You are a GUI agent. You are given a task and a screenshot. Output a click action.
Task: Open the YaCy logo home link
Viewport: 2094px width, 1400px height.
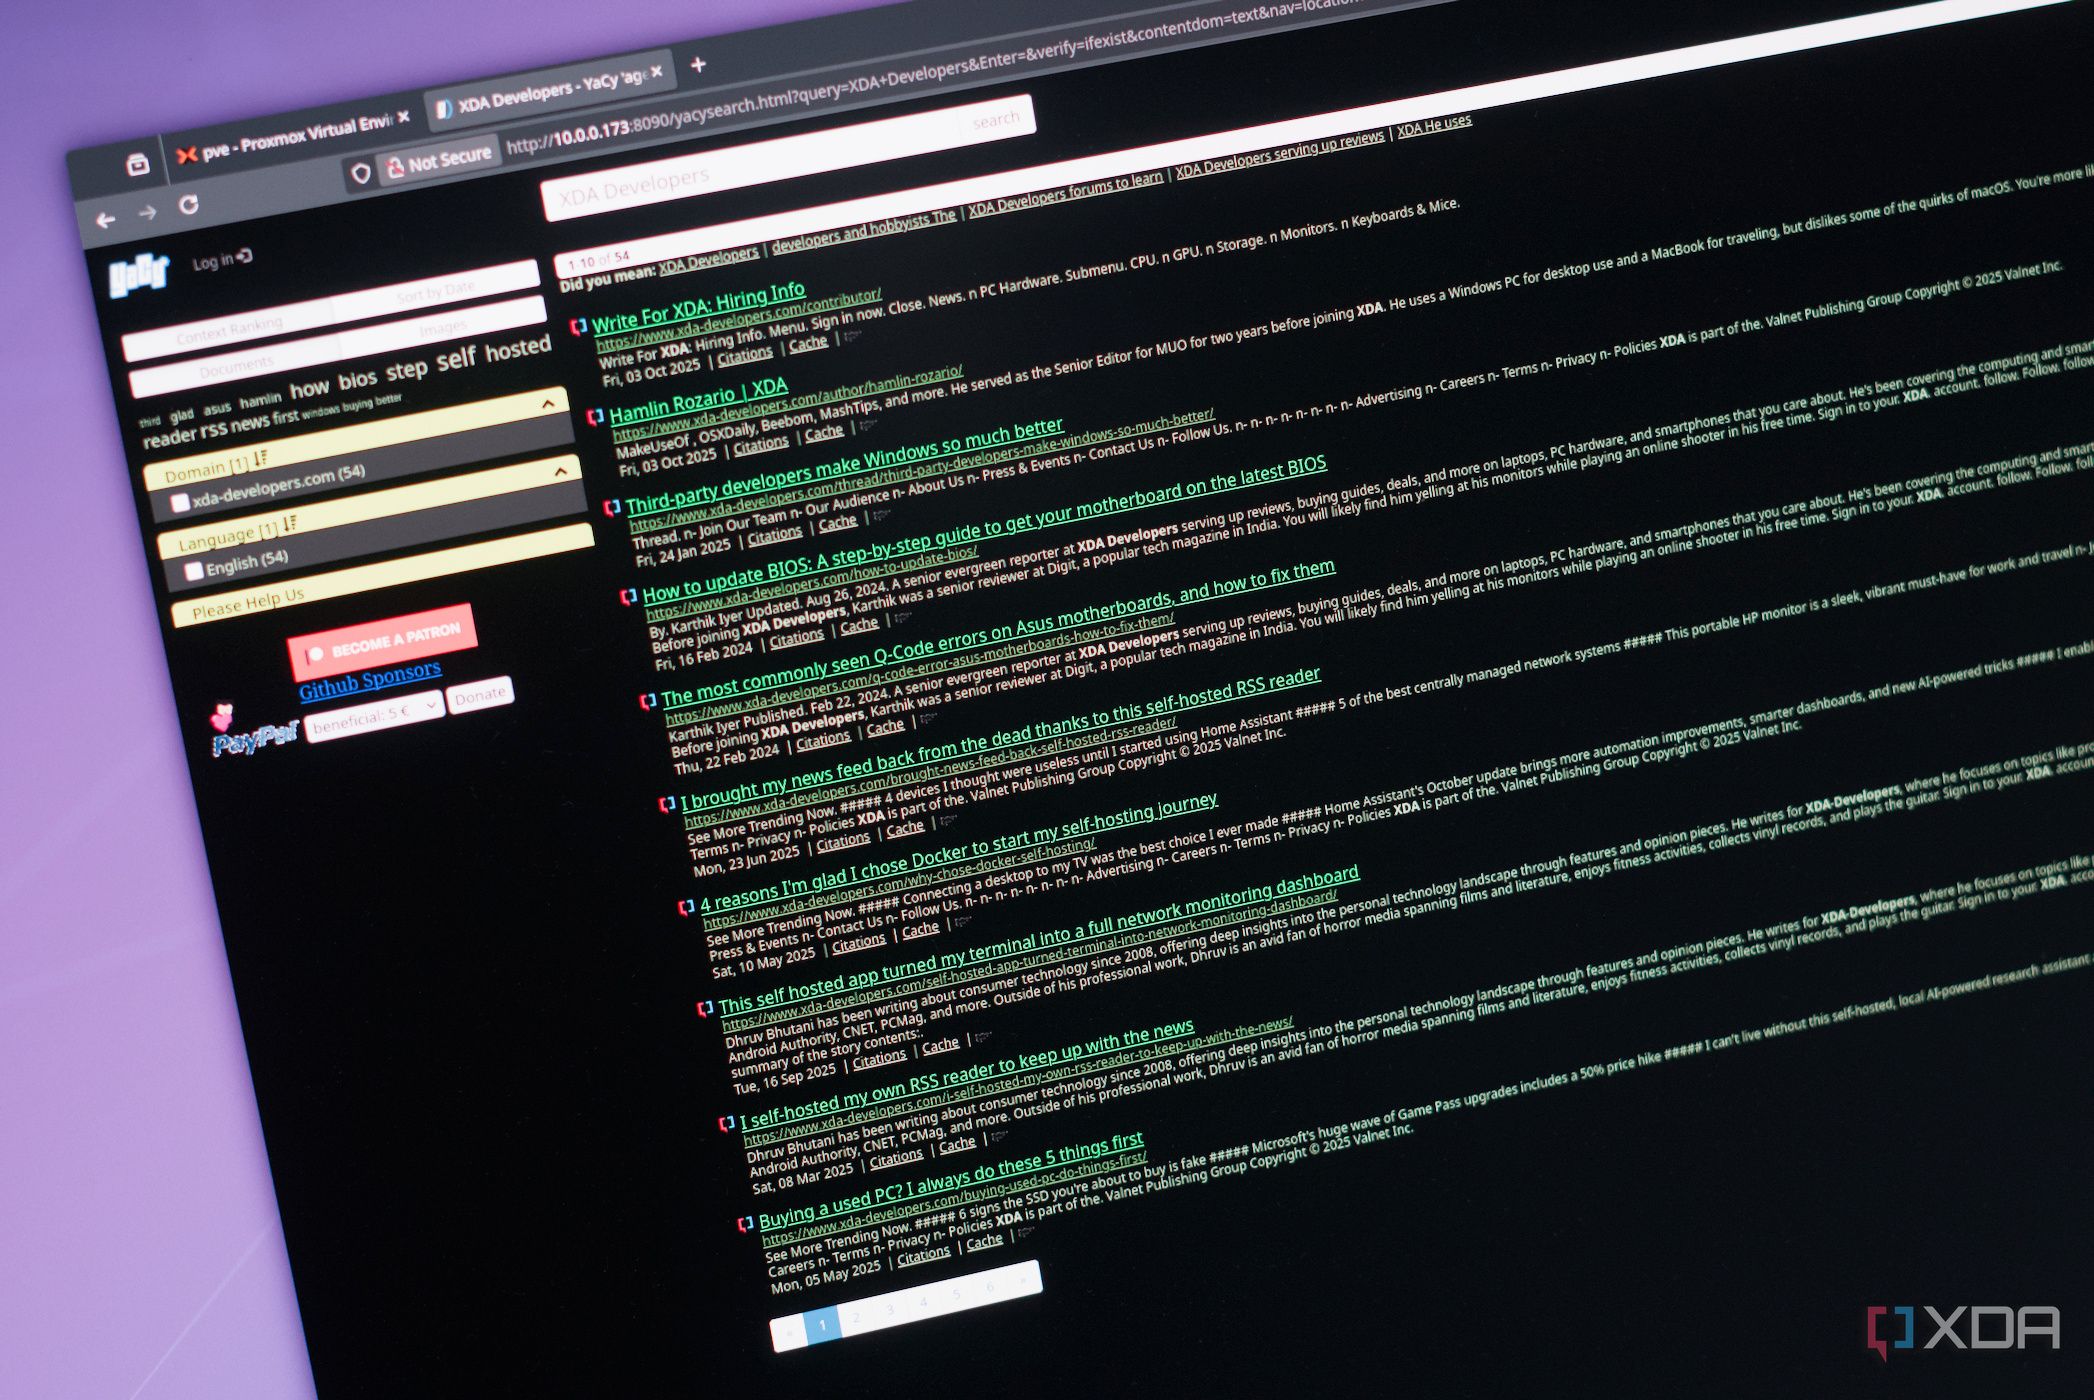[138, 276]
